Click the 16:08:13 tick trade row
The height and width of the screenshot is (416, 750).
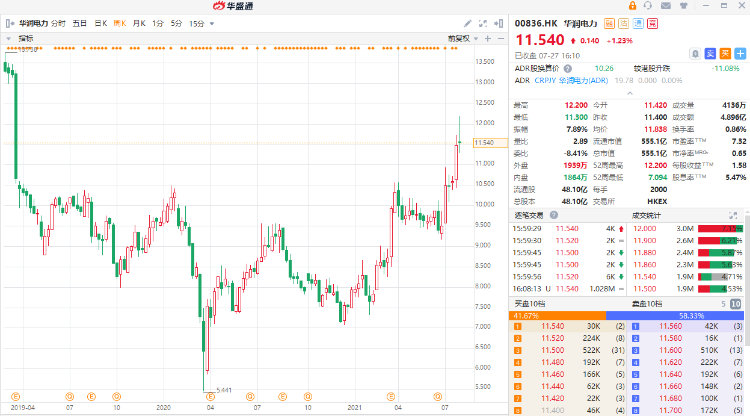click(568, 289)
